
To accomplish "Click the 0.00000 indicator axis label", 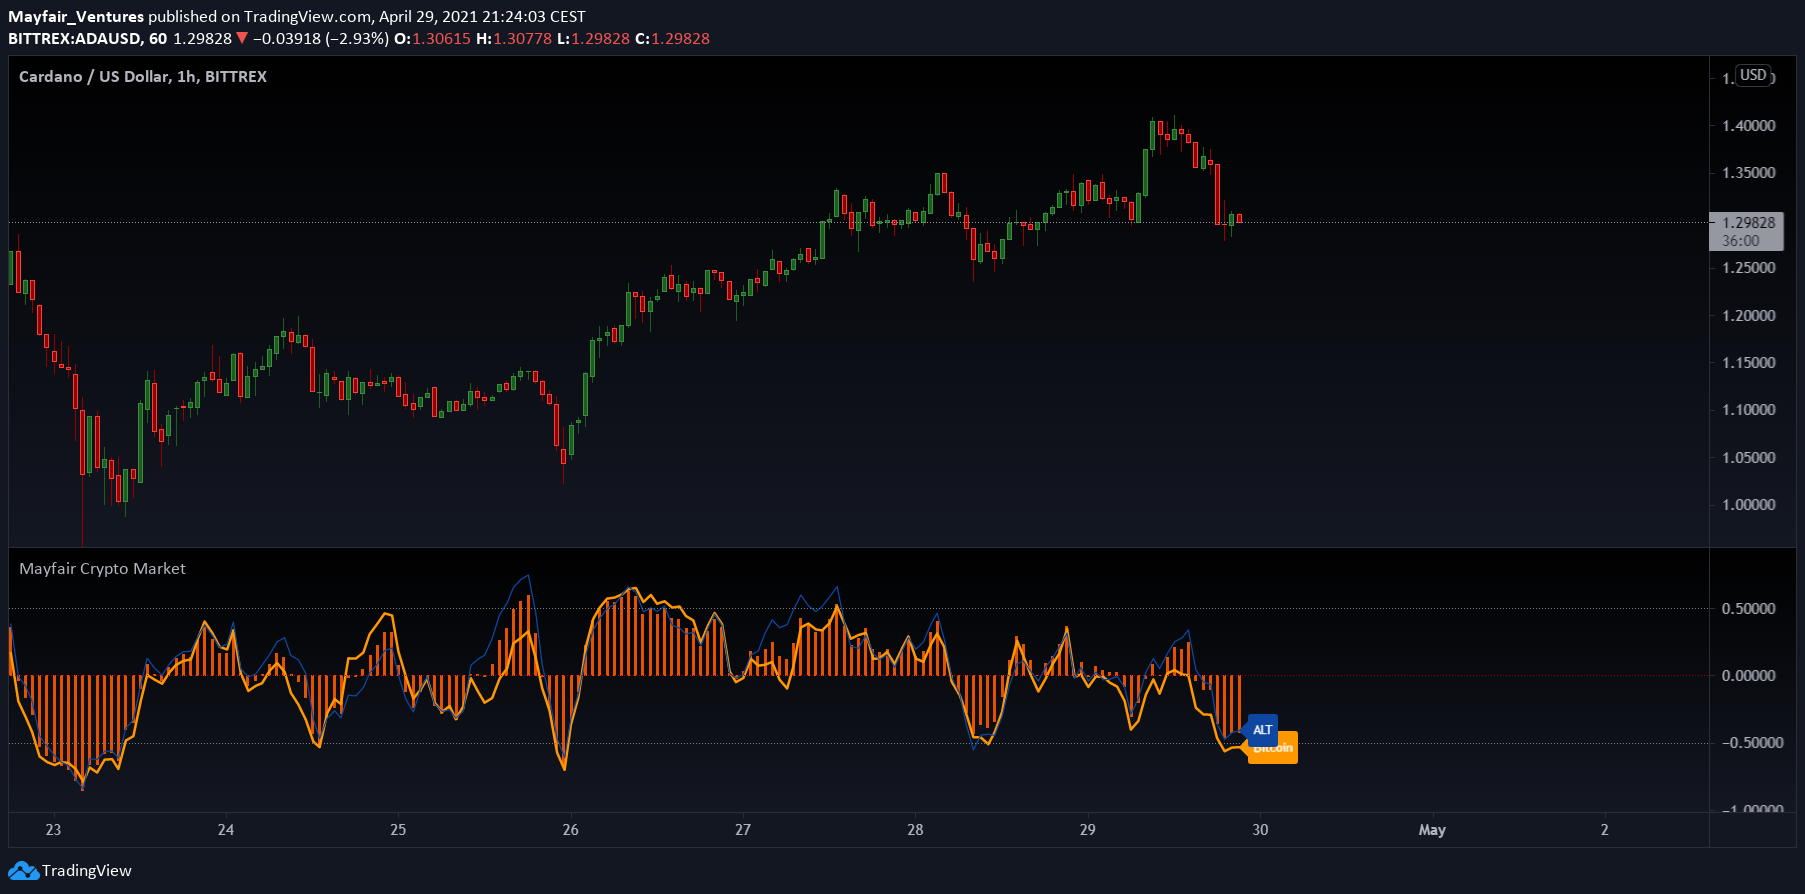I will click(1749, 676).
